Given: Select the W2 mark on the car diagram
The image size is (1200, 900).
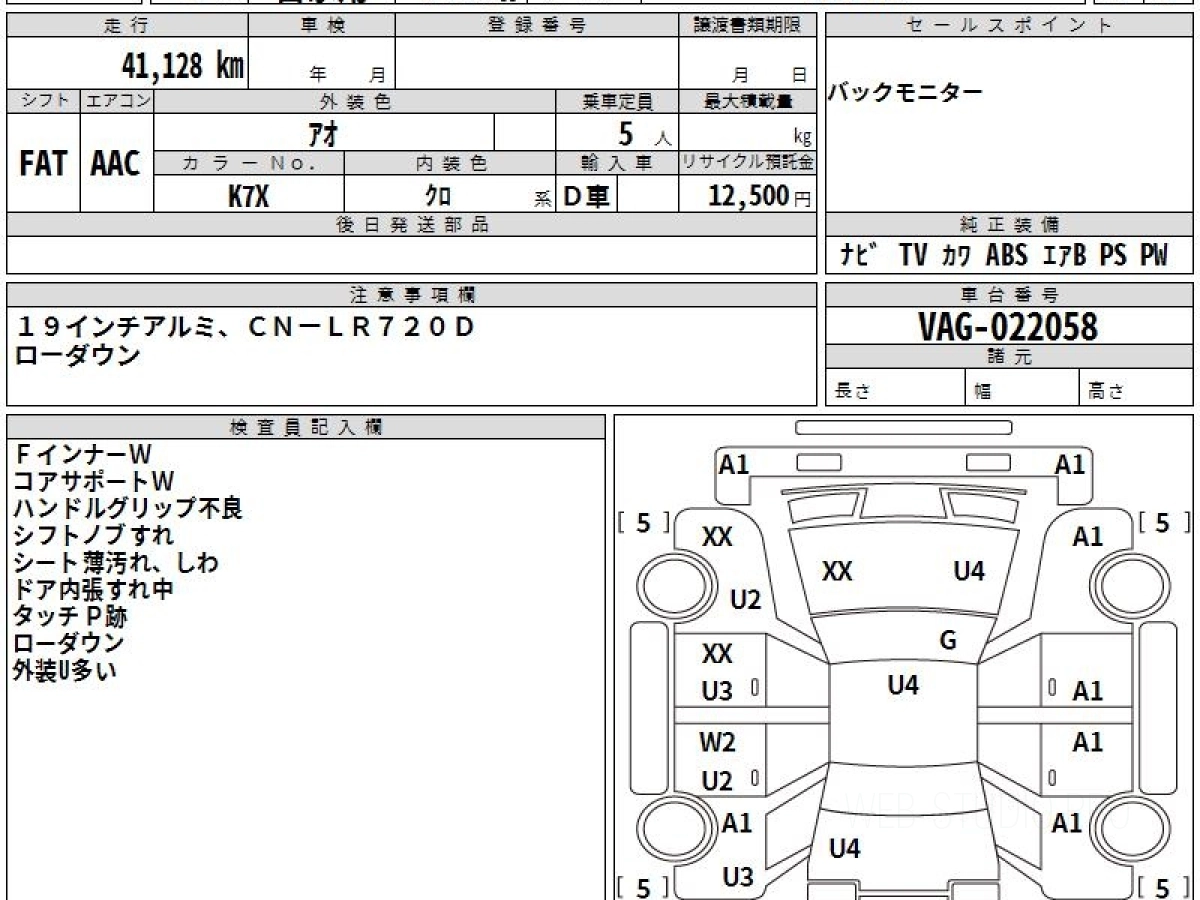Looking at the screenshot, I should pyautogui.click(x=717, y=742).
